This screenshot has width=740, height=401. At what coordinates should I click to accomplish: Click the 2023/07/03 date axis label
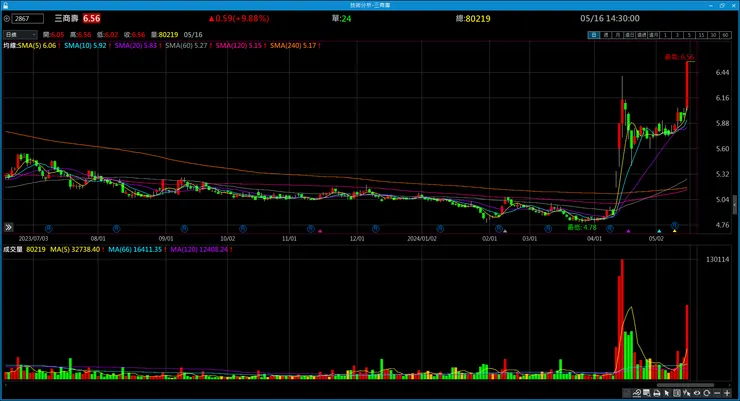tap(33, 239)
